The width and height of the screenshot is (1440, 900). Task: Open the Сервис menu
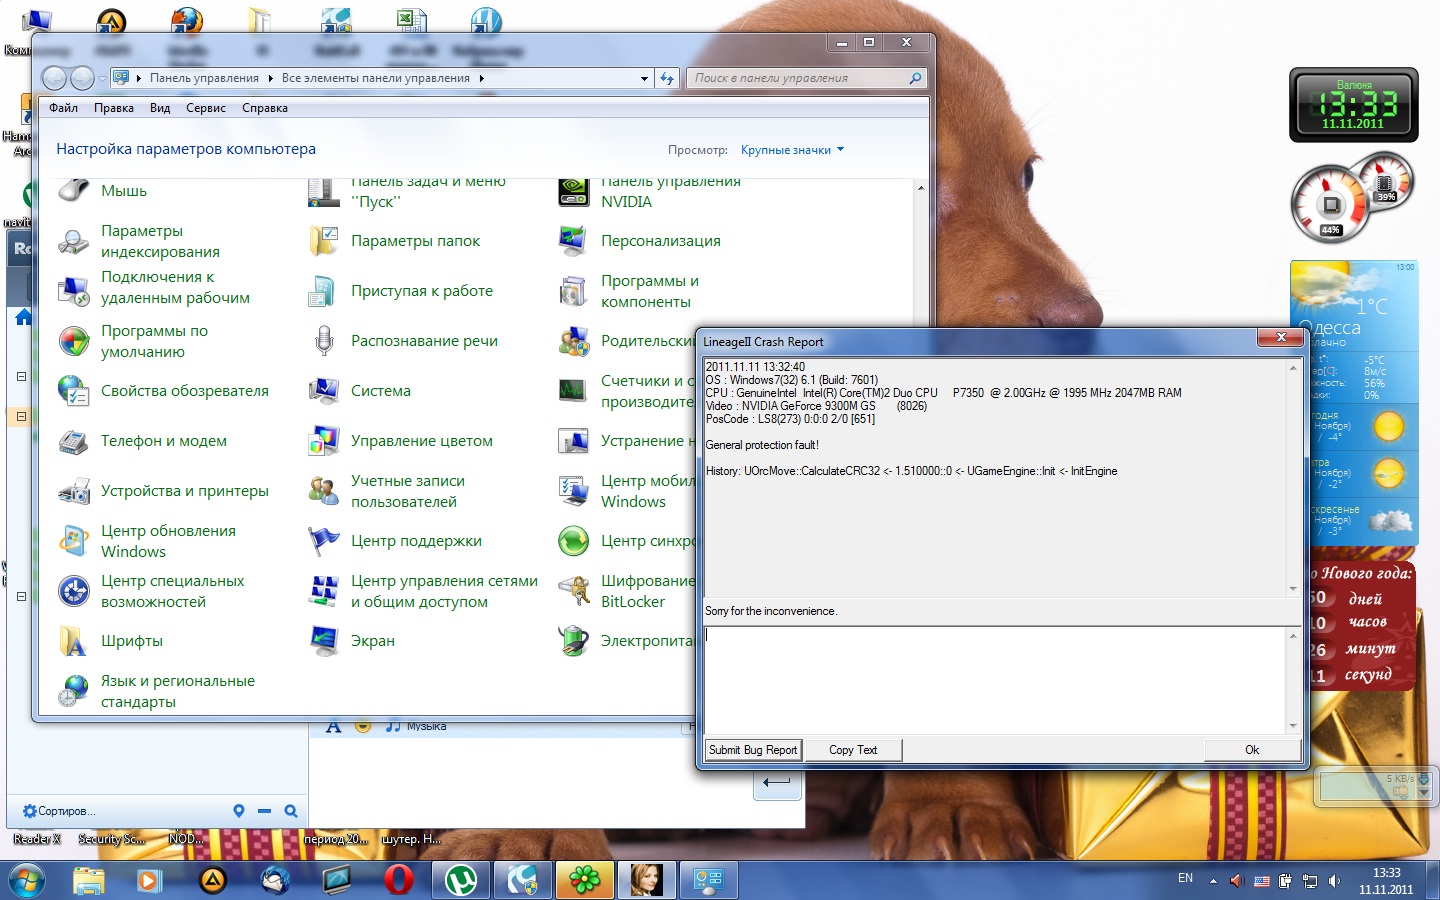coord(206,108)
